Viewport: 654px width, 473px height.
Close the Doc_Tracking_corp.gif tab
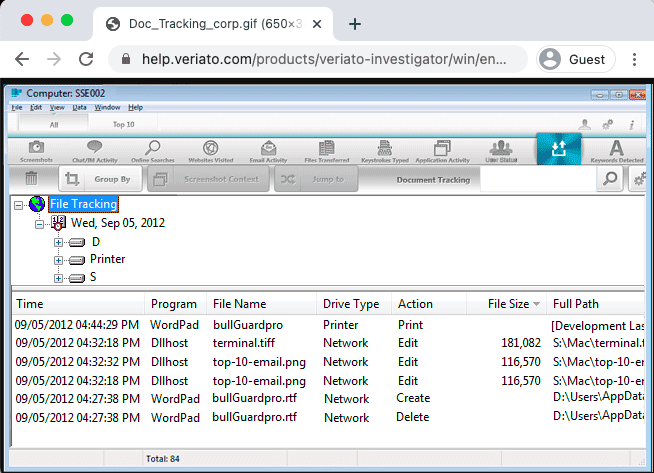(x=317, y=24)
